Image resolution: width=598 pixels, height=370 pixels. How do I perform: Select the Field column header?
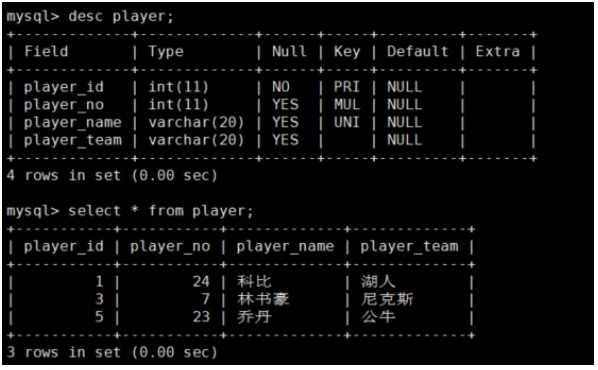tap(46, 51)
